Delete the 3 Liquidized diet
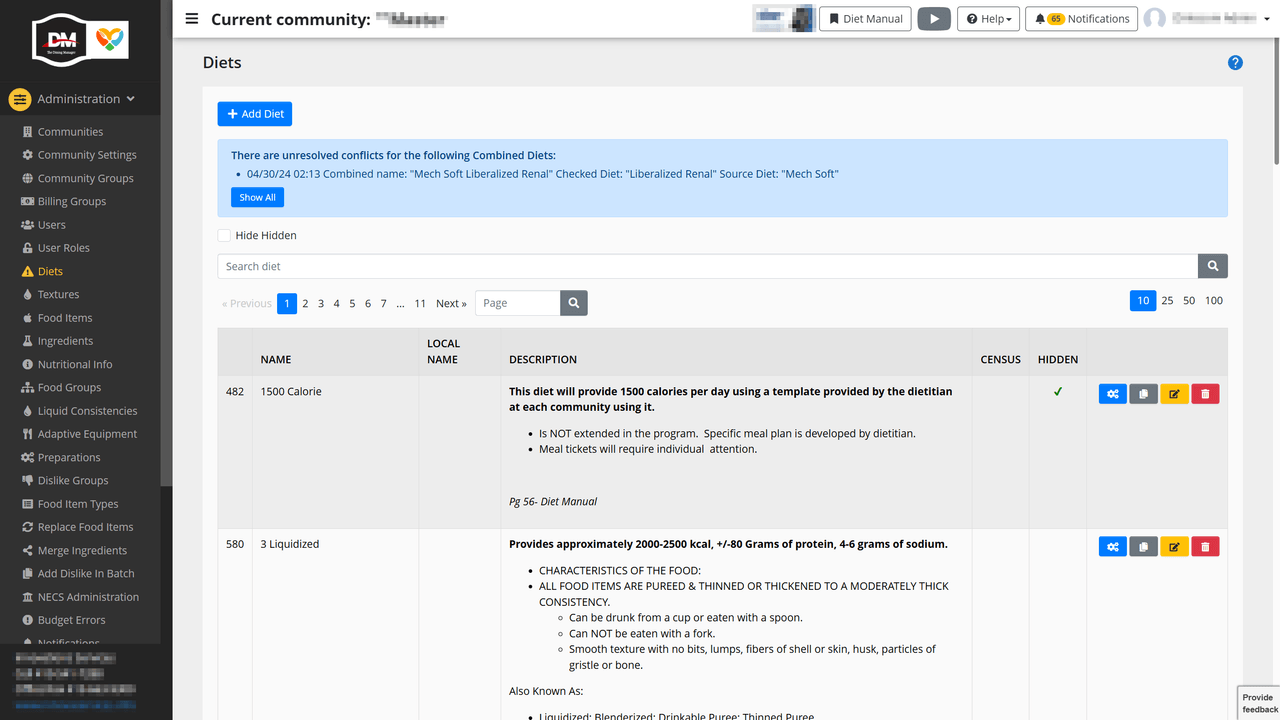Screen dimensions: 1280x720 click(x=1205, y=547)
